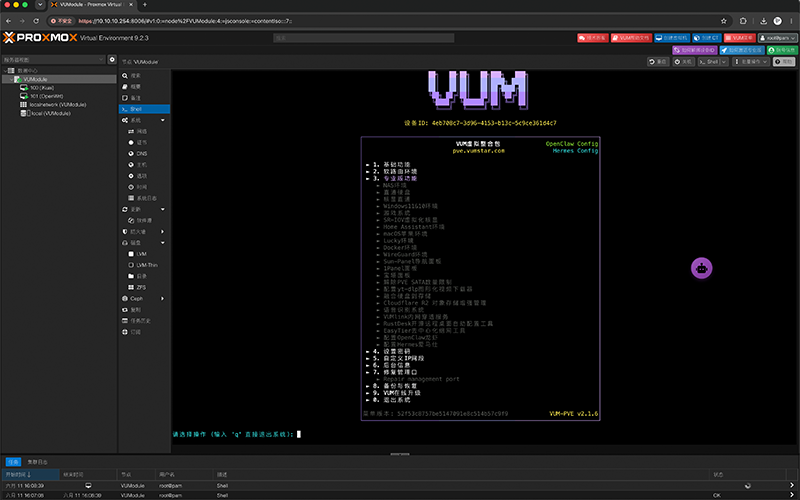Screen dimensions: 800x500
Task: Open Disks (磁盘) in side menu
Action: coord(136,243)
